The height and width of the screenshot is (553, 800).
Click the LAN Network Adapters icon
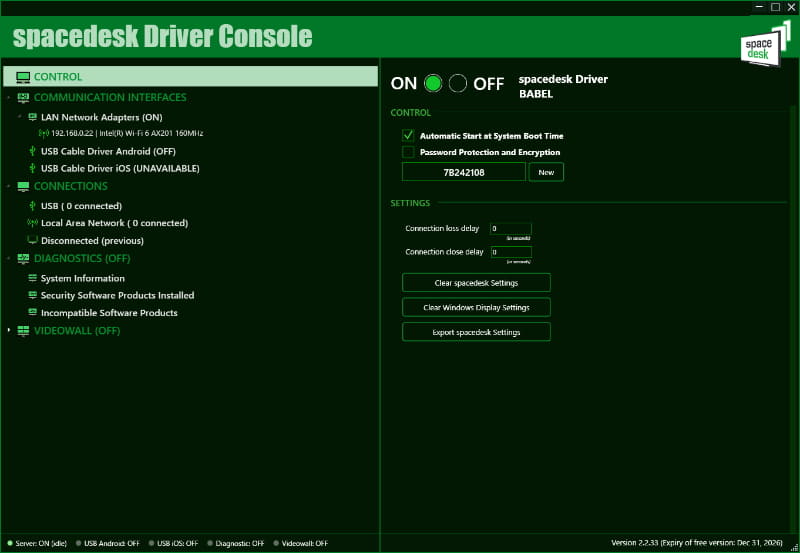[x=33, y=117]
